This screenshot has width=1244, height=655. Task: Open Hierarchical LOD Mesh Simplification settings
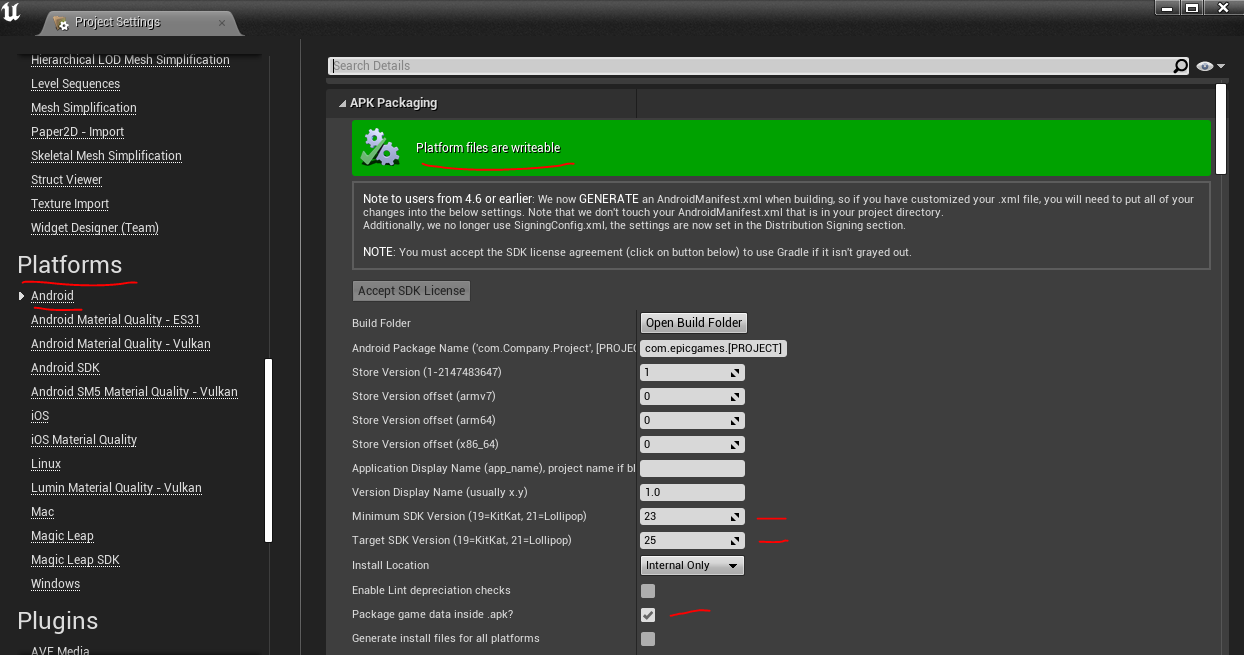pos(130,60)
